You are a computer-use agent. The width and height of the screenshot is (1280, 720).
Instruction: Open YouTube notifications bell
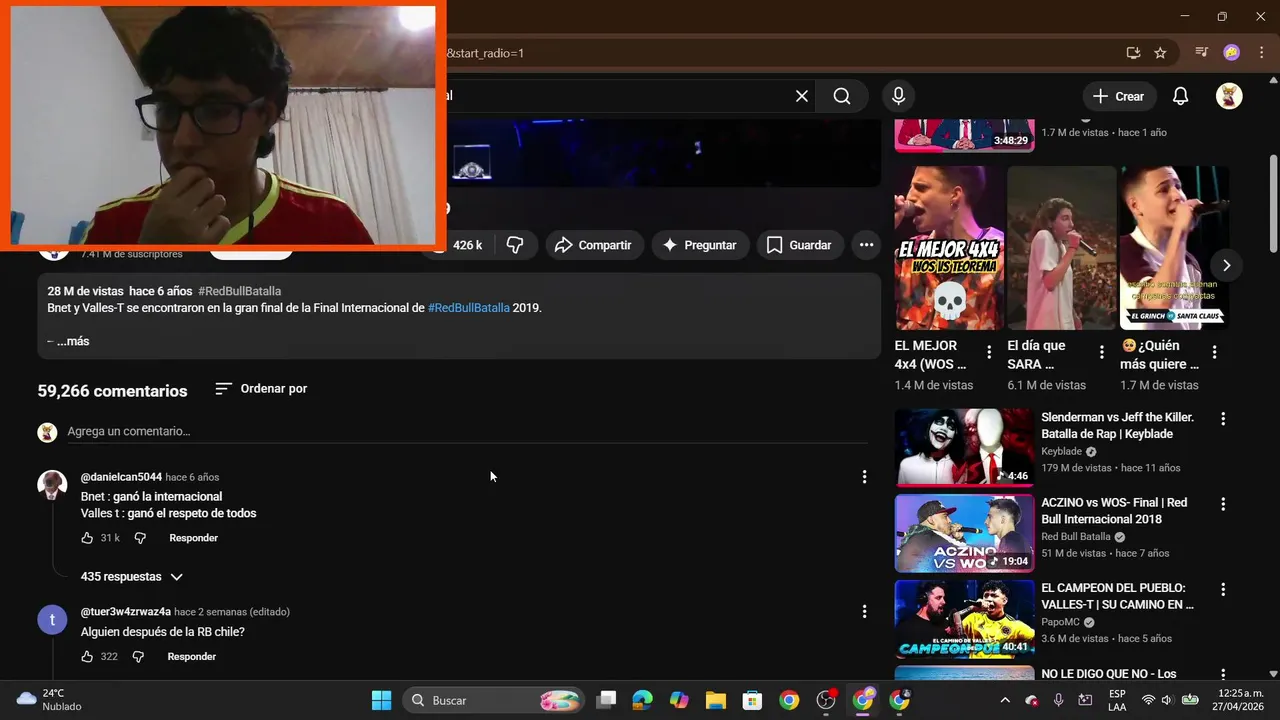[1180, 96]
